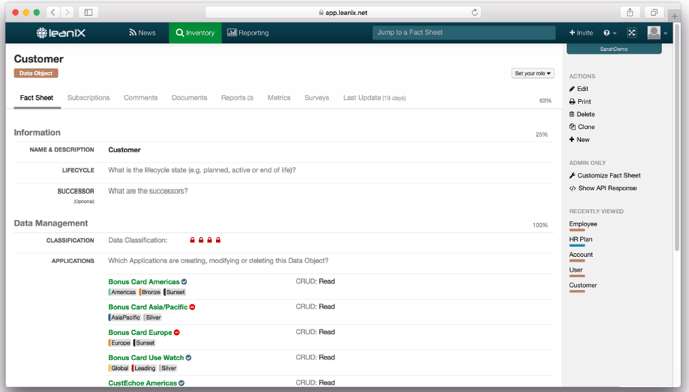Image resolution: width=689 pixels, height=392 pixels.
Task: Reload the page in Safari
Action: (475, 12)
